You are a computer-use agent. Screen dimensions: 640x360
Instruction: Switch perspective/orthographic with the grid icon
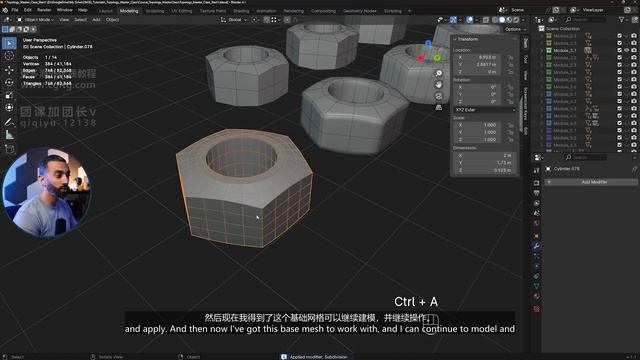click(439, 107)
